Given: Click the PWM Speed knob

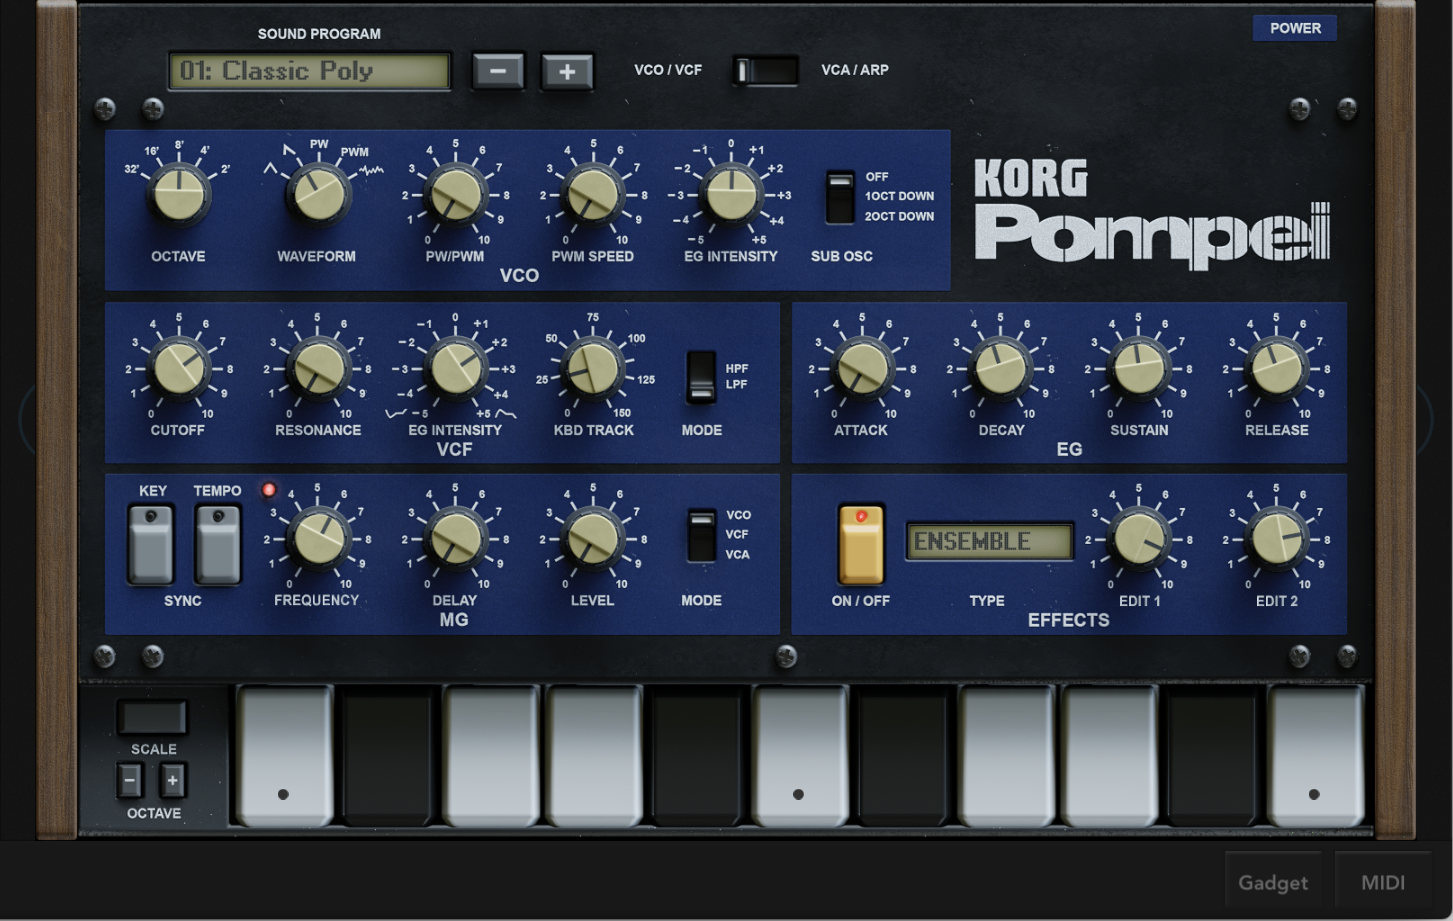Looking at the screenshot, I should 593,194.
